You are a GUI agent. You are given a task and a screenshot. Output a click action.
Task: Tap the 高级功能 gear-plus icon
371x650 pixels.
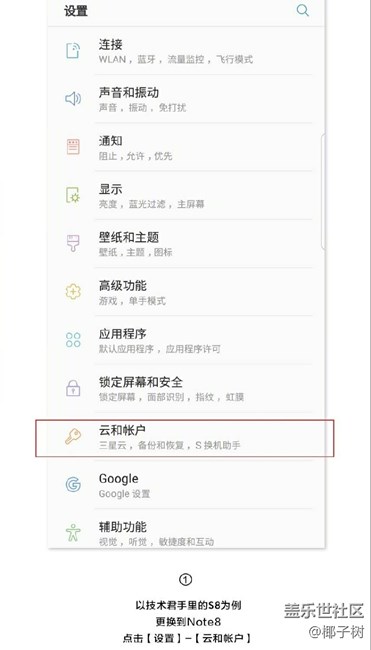click(73, 291)
